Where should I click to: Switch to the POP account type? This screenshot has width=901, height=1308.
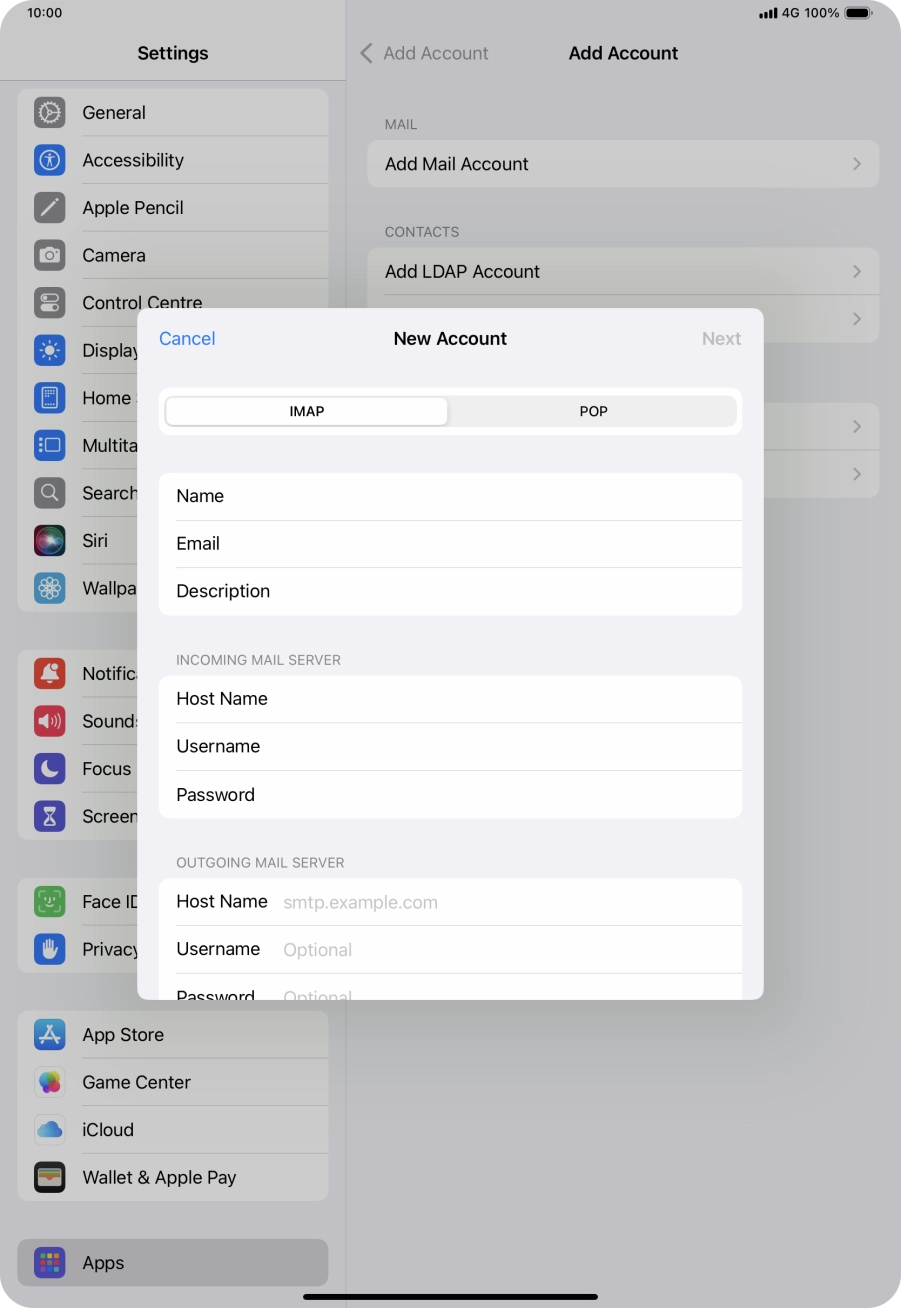(592, 411)
